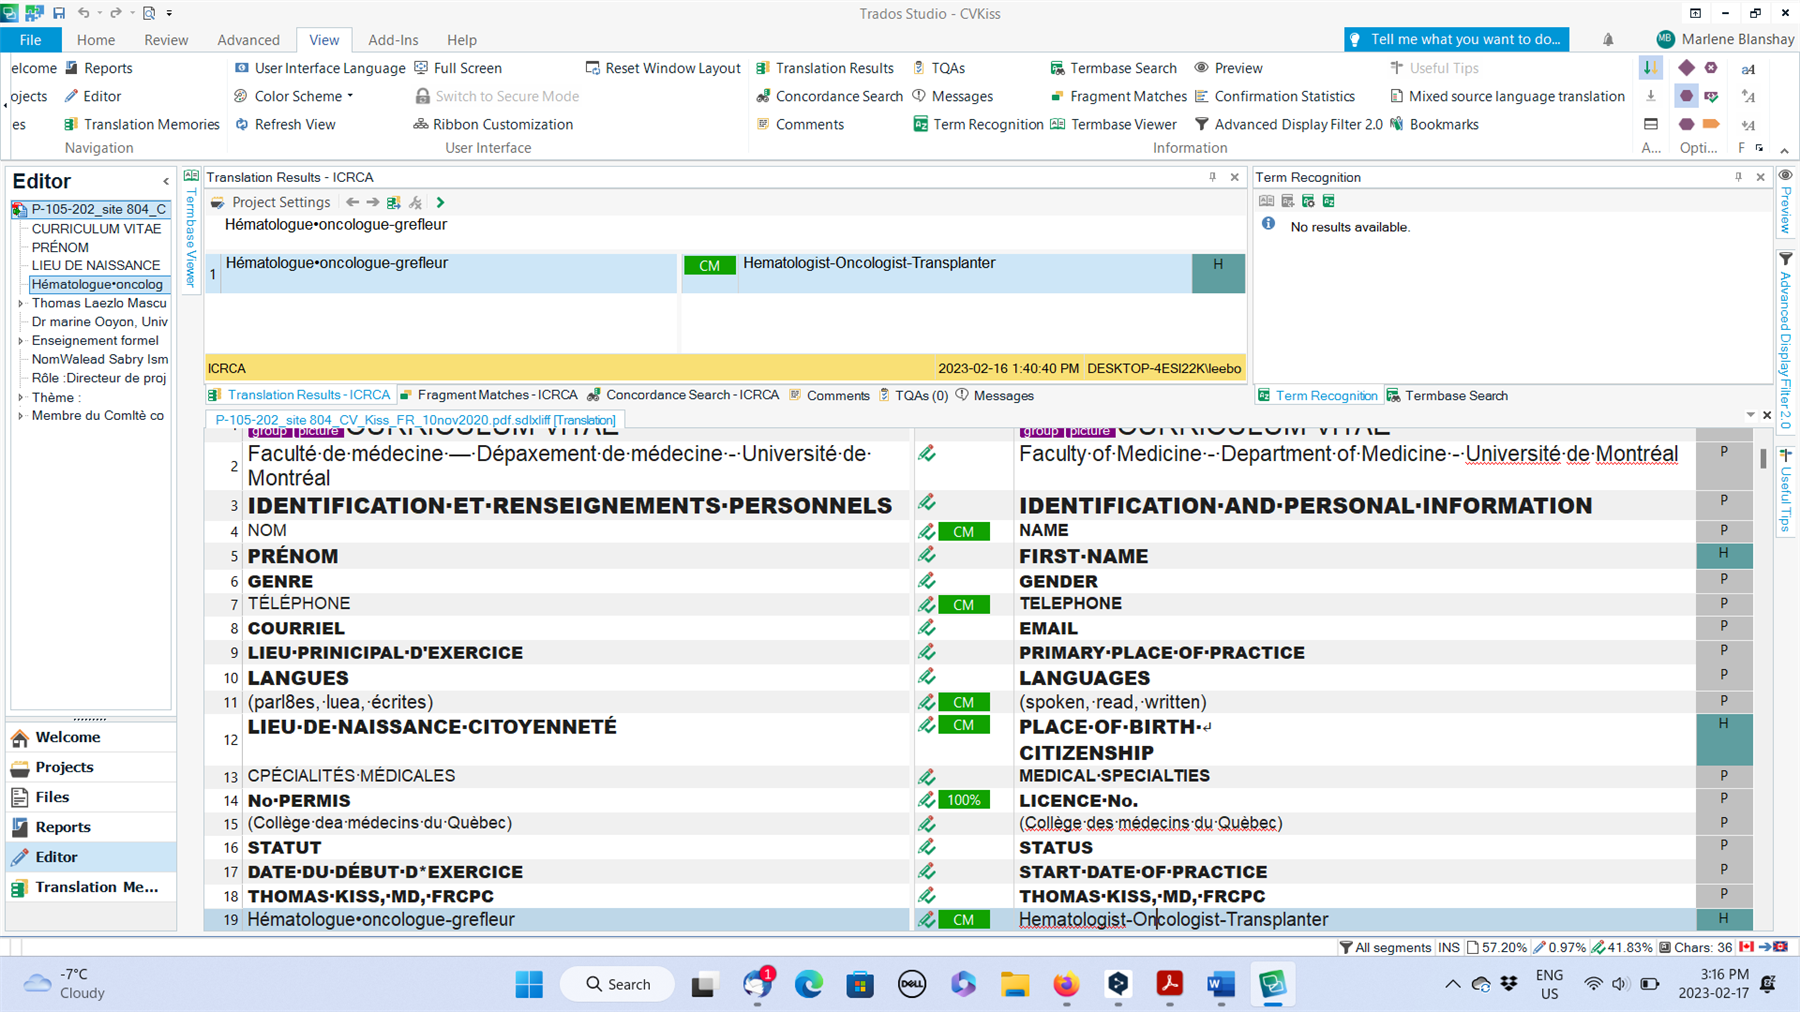This screenshot has width=1800, height=1012.
Task: Open Concordance Search from the ribbon
Action: [x=829, y=96]
